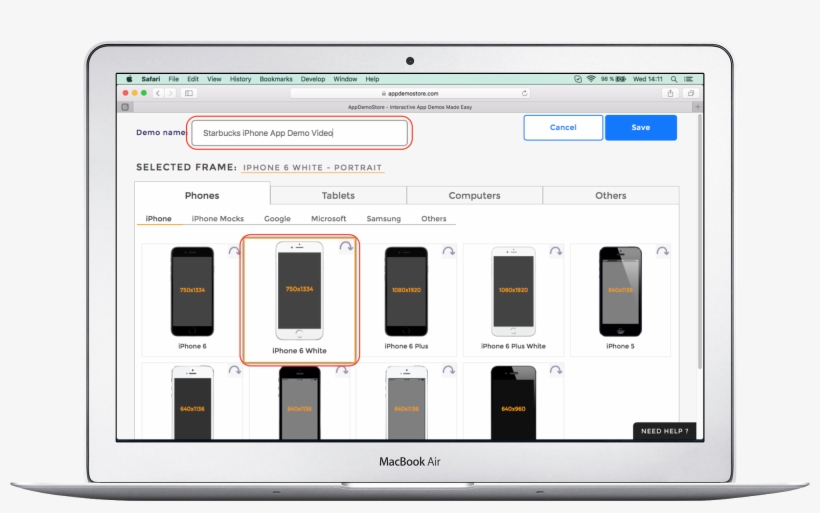Select the iPhone Mocks sub-tab

click(218, 219)
